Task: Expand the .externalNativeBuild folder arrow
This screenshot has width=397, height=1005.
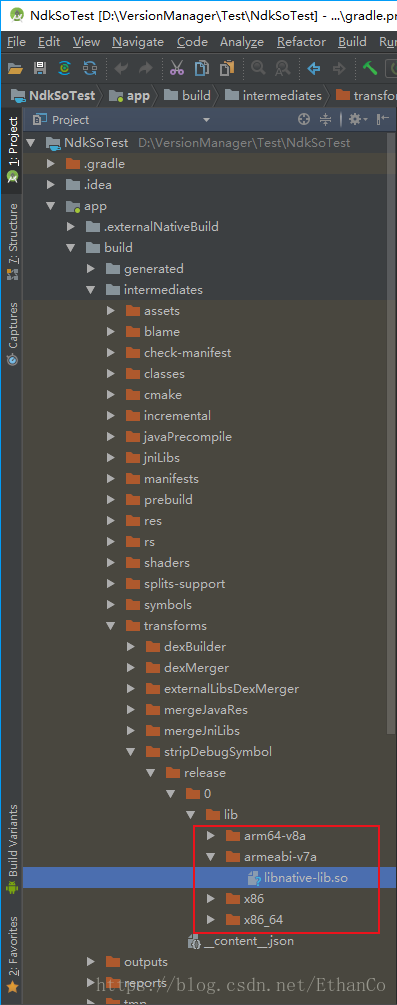Action: coord(71,226)
